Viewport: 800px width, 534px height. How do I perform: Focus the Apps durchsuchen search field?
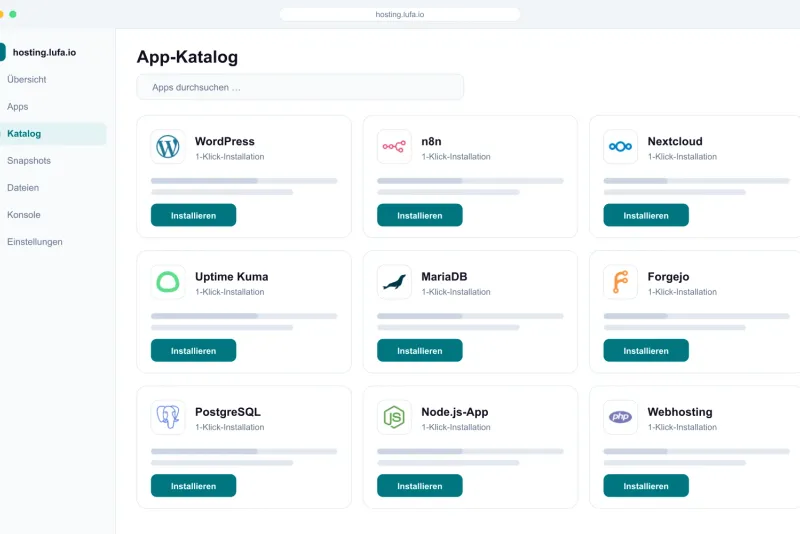[x=300, y=87]
